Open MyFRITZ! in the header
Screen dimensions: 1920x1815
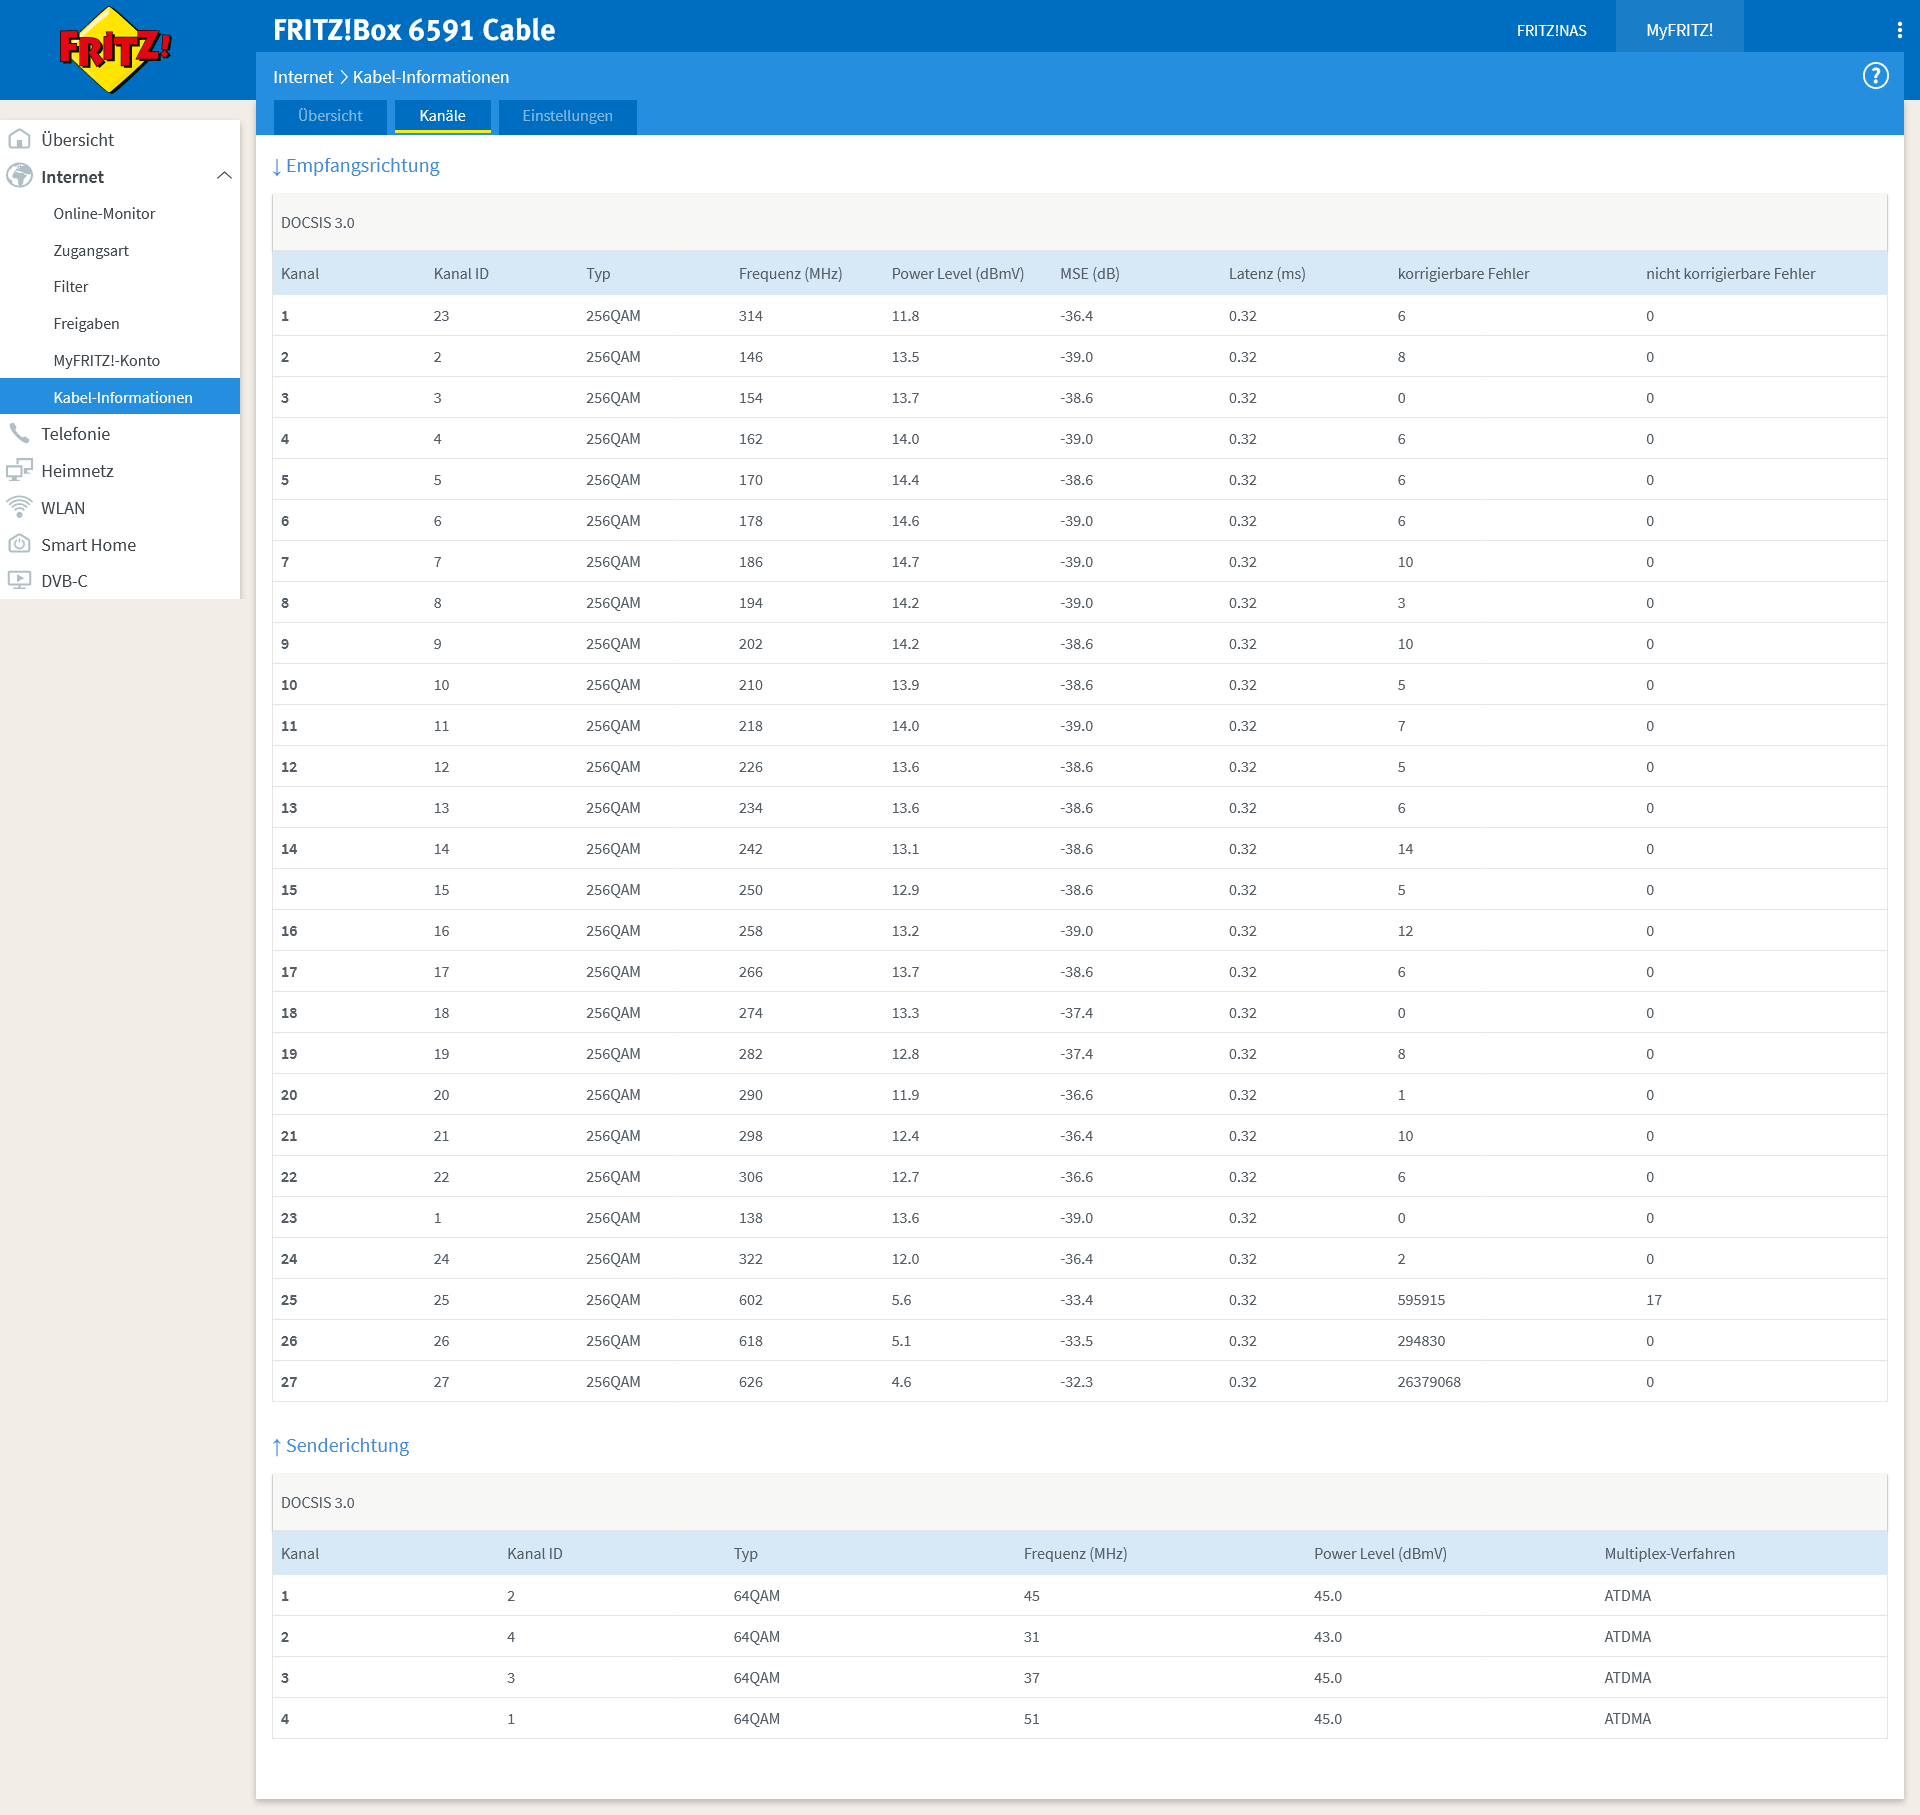1679,30
